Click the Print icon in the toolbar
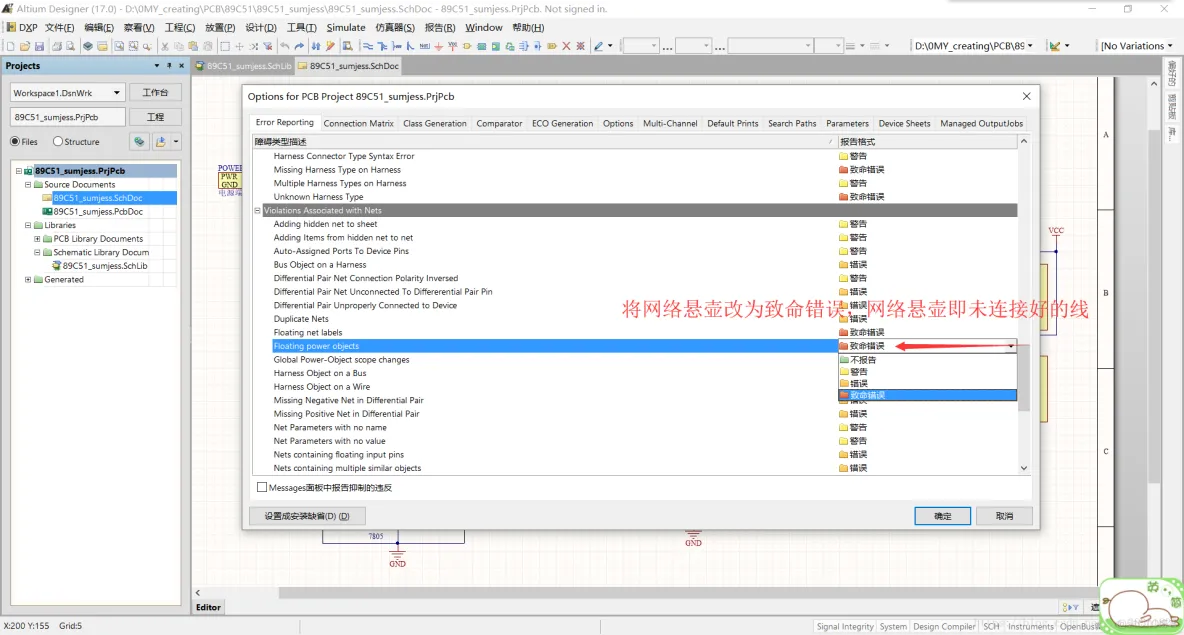Viewport: 1184px width, 635px height. pos(57,46)
